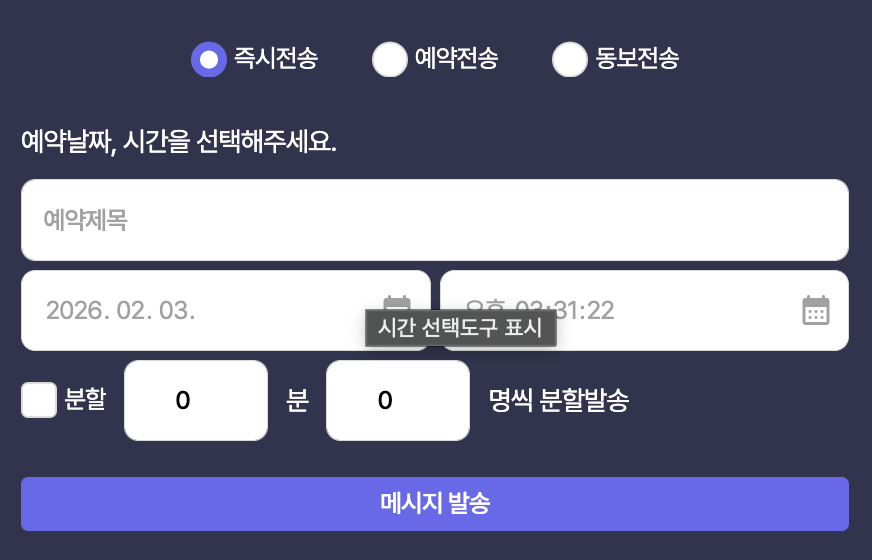Screen dimensions: 872x560
Task: Click the 동보전송 label text
Action: [x=637, y=59]
